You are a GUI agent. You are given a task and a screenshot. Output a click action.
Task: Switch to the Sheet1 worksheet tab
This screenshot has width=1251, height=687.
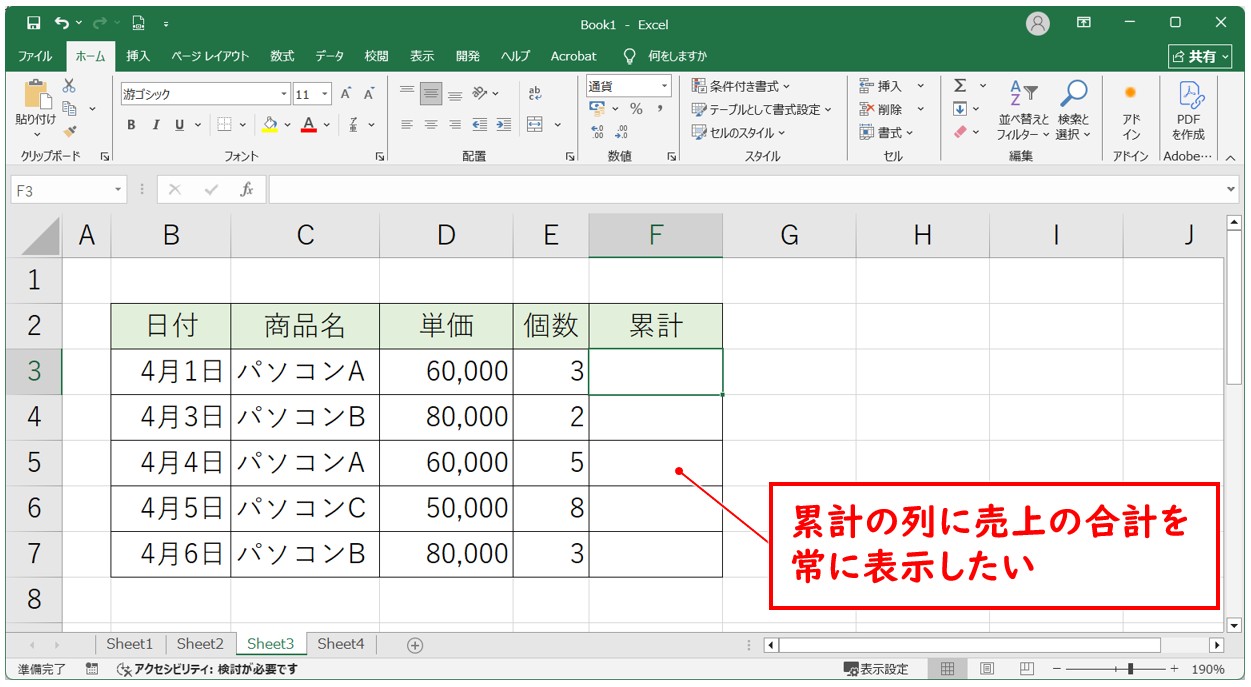(x=130, y=645)
